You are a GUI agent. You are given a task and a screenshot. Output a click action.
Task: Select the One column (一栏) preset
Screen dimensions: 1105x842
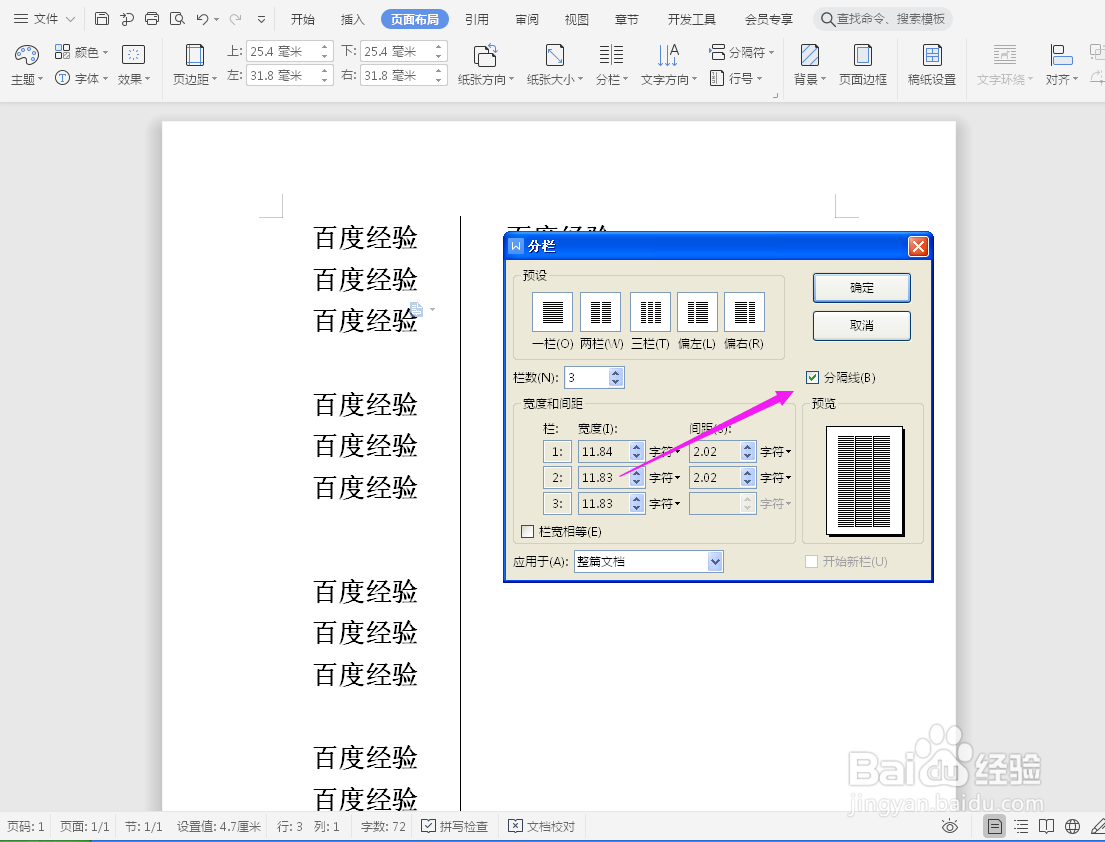[552, 312]
